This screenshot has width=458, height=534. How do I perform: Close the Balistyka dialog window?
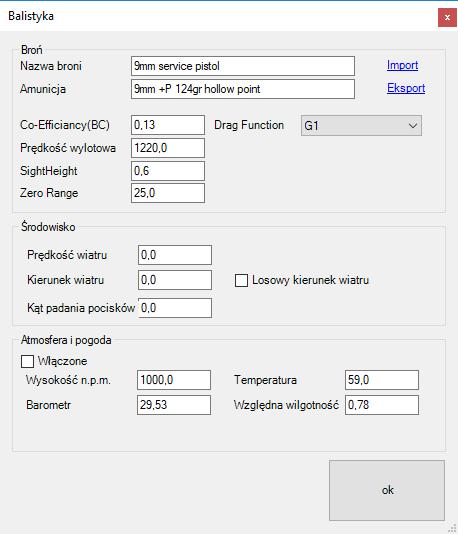point(447,17)
